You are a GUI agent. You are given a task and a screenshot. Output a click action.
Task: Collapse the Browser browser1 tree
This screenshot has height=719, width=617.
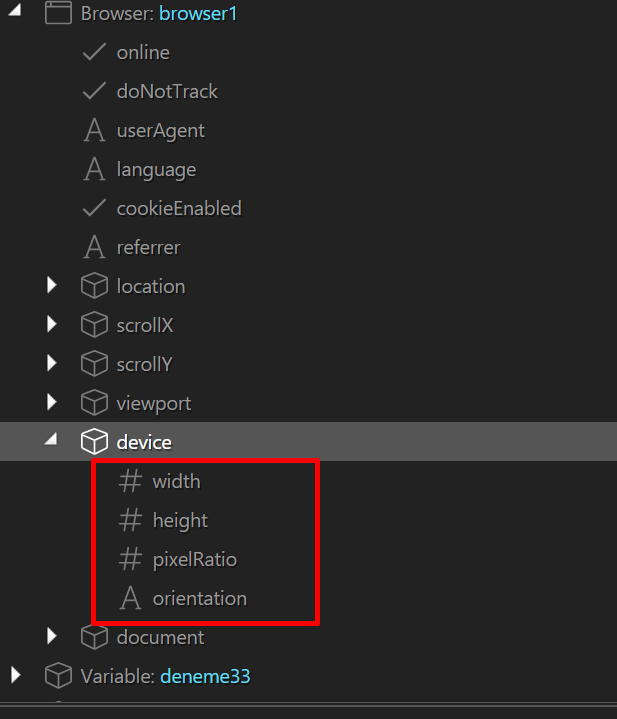pos(16,12)
